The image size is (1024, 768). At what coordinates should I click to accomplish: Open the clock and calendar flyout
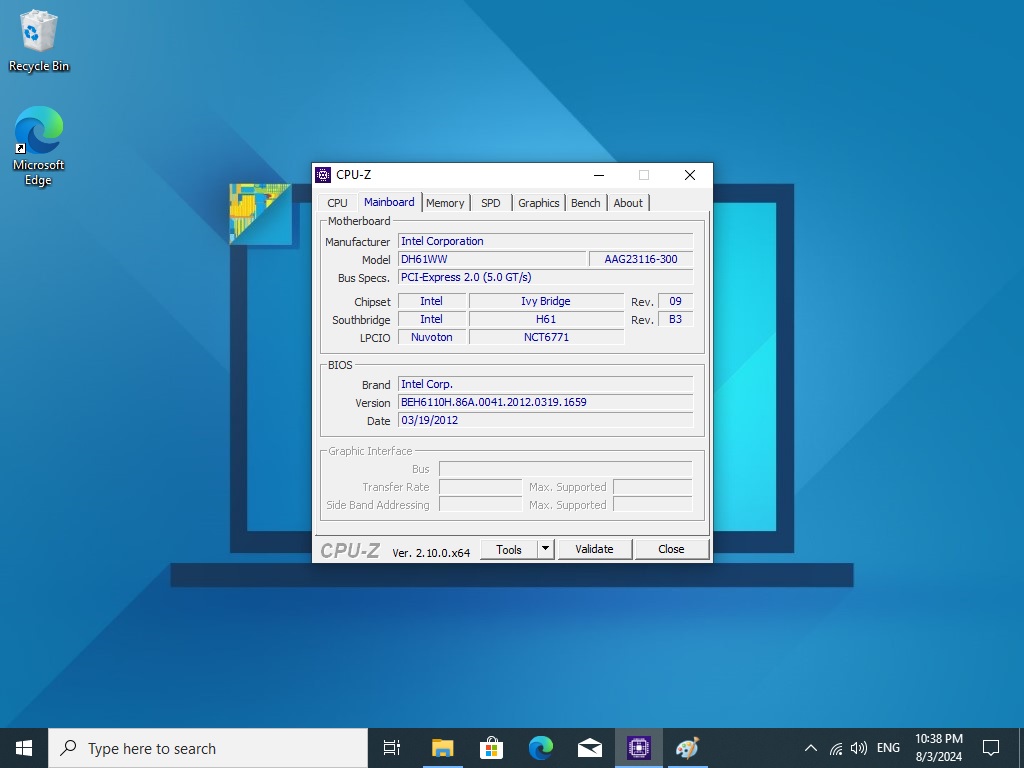coord(938,748)
